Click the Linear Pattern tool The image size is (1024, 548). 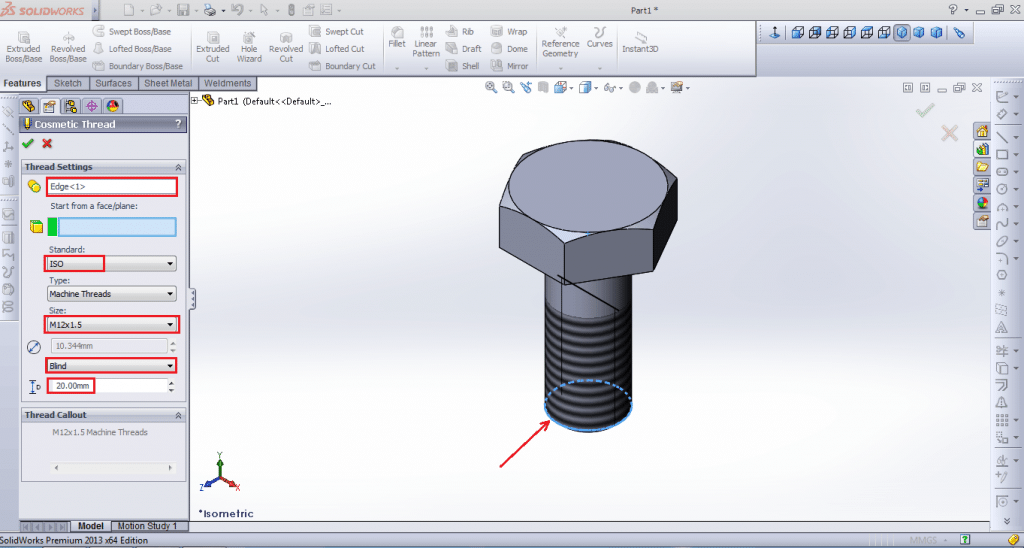(426, 42)
